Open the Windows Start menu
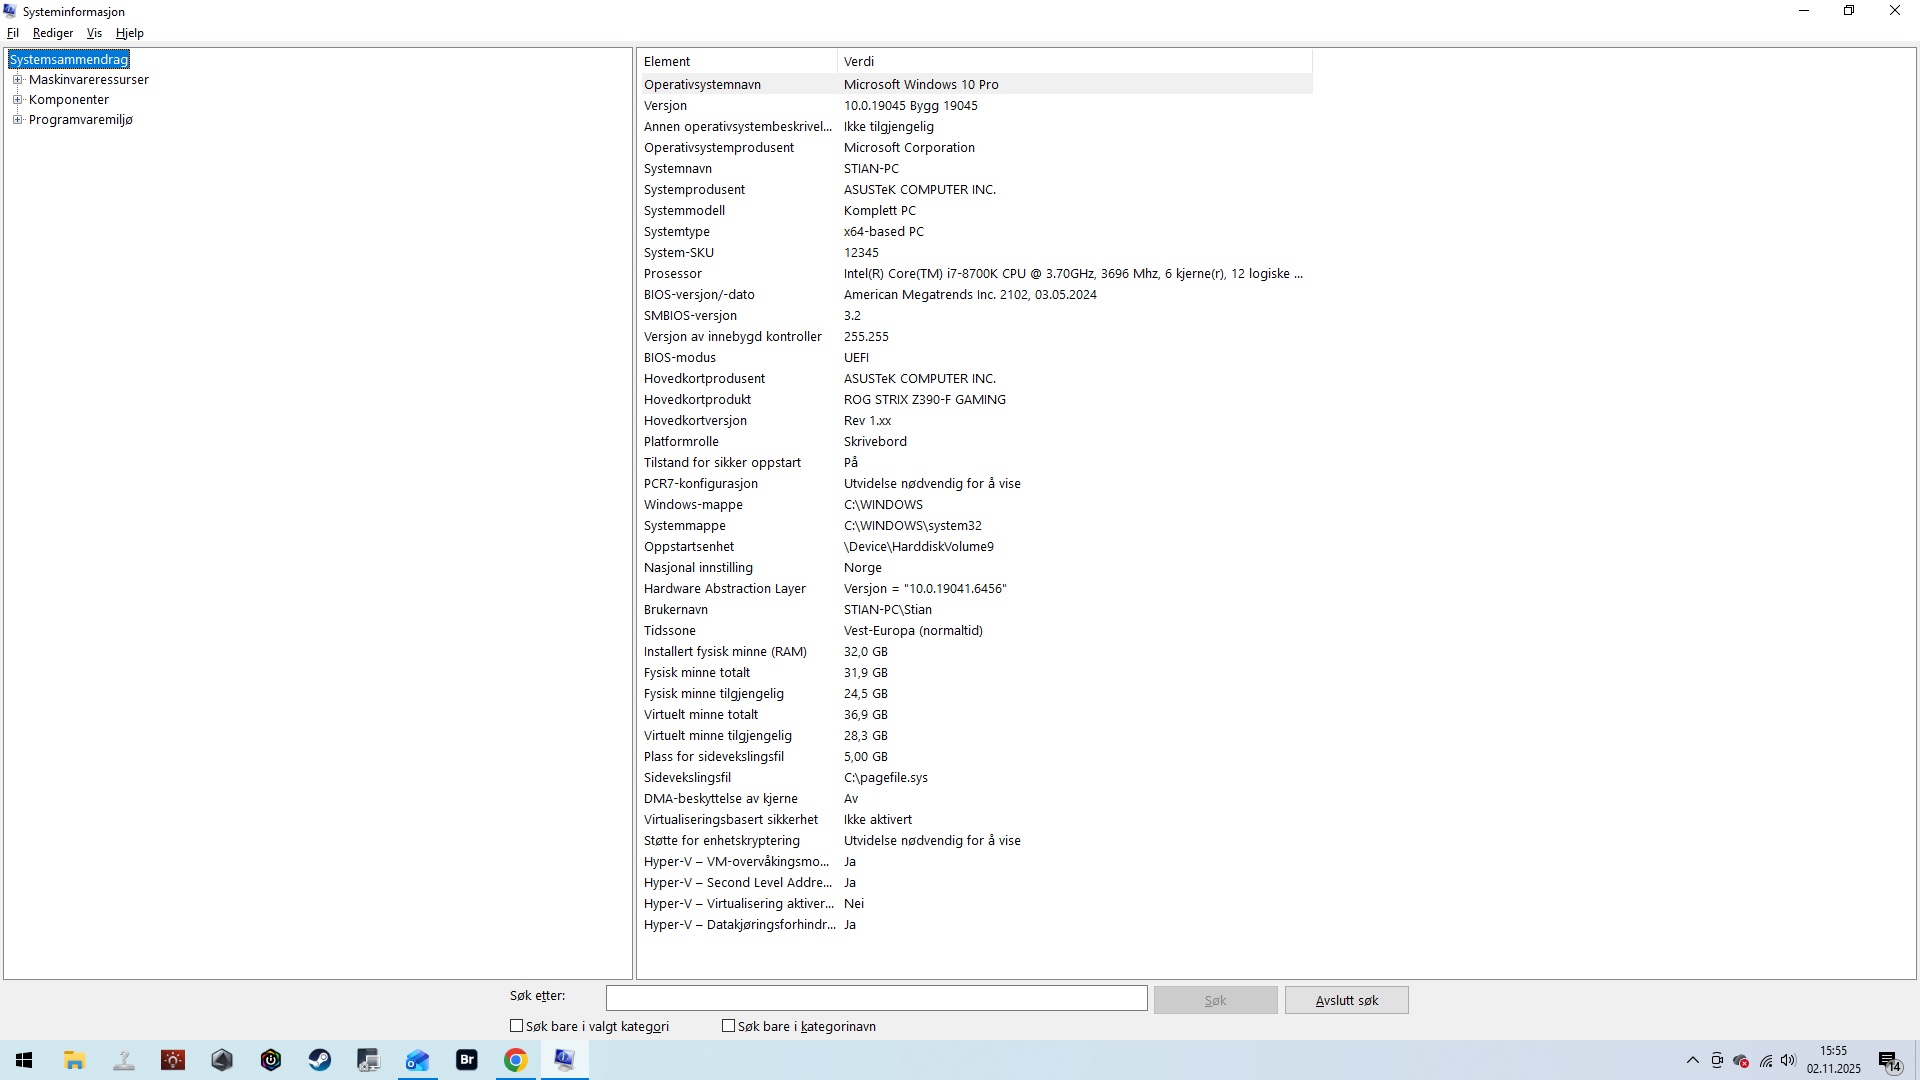This screenshot has height=1080, width=1920. pos(24,1060)
